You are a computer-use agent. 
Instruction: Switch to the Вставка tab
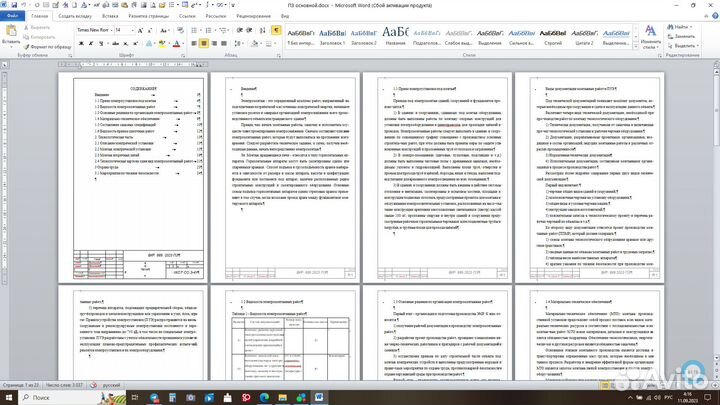pos(110,16)
